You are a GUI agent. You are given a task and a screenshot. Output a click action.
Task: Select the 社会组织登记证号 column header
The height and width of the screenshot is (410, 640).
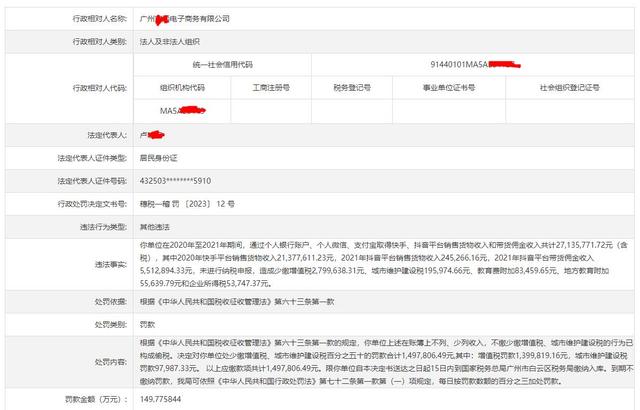(567, 87)
